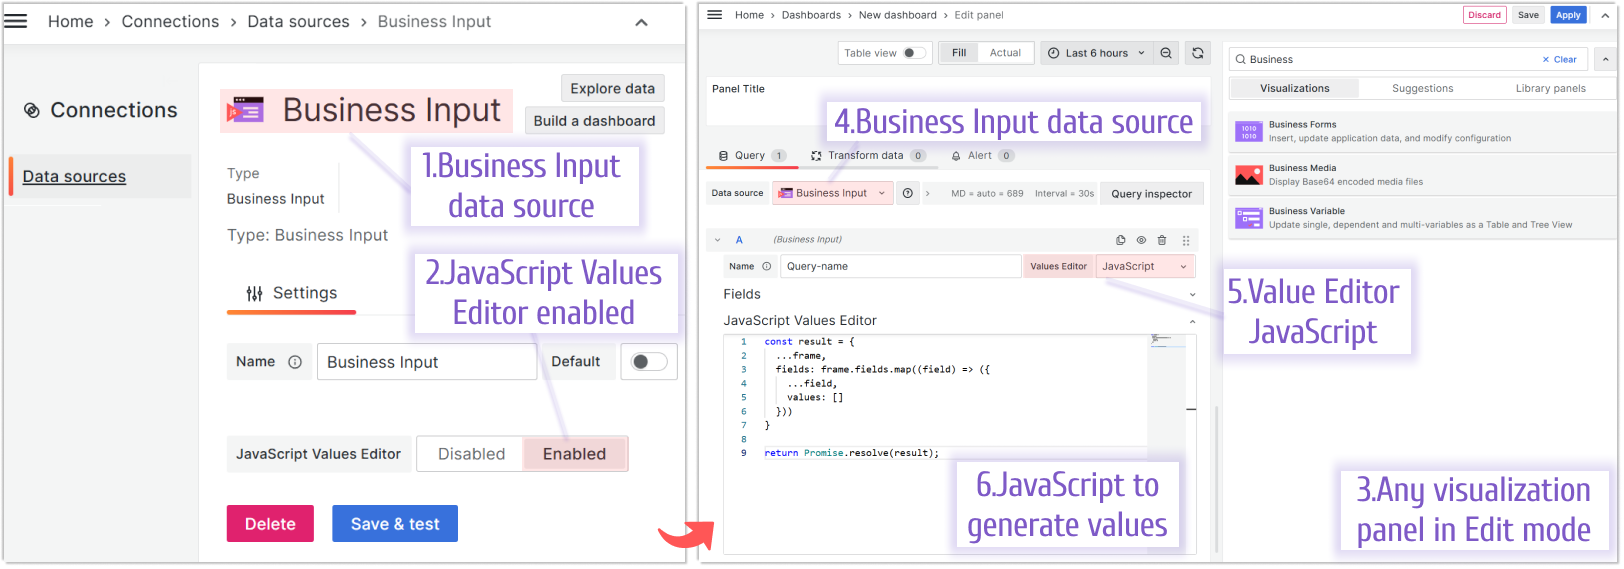This screenshot has width=1624, height=569.
Task: Click the refresh dashboard icon
Action: 1197,53
